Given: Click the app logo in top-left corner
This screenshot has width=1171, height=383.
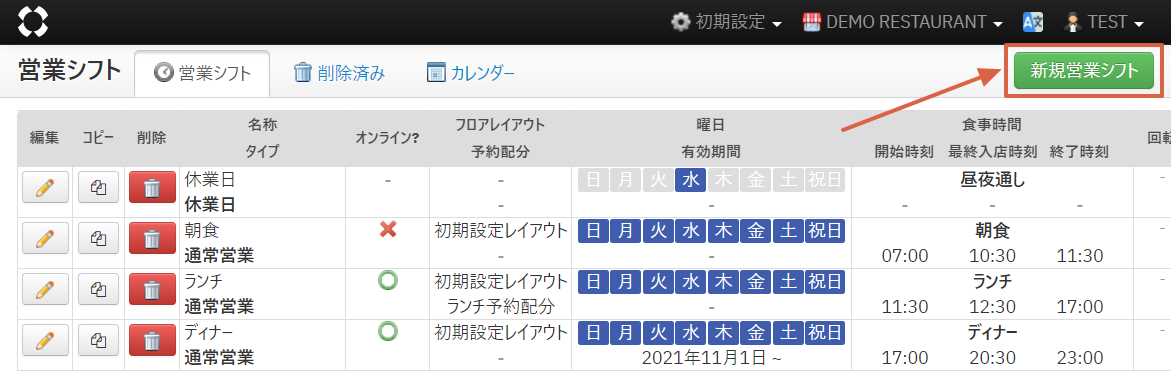Looking at the screenshot, I should pyautogui.click(x=33, y=22).
